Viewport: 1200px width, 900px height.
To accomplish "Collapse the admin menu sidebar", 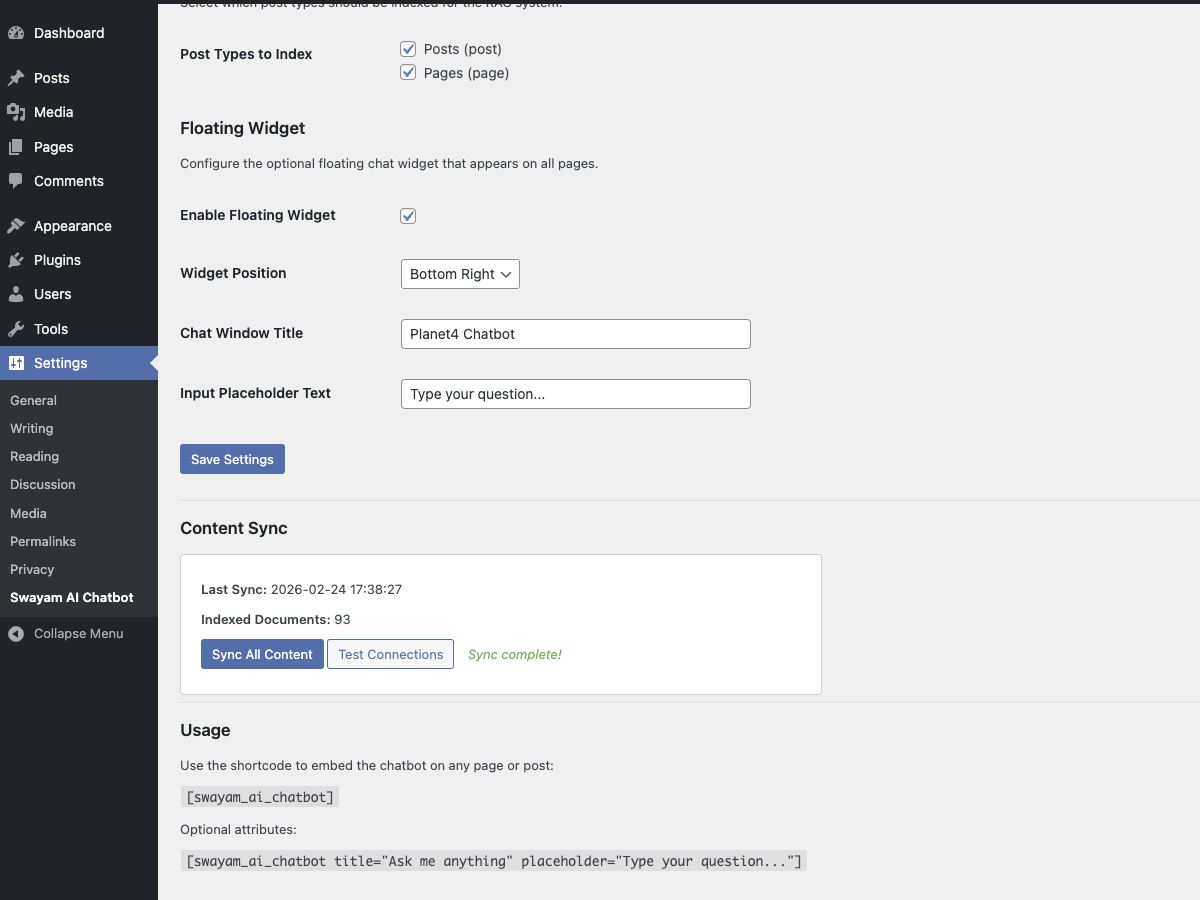I will [x=65, y=633].
